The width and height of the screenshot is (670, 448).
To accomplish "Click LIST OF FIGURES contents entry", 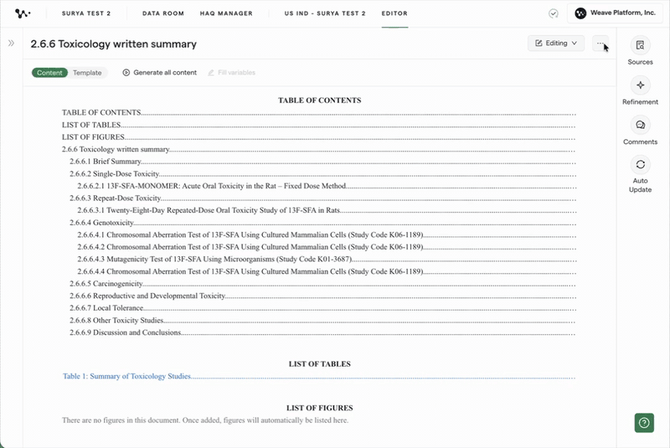I will 319,137.
